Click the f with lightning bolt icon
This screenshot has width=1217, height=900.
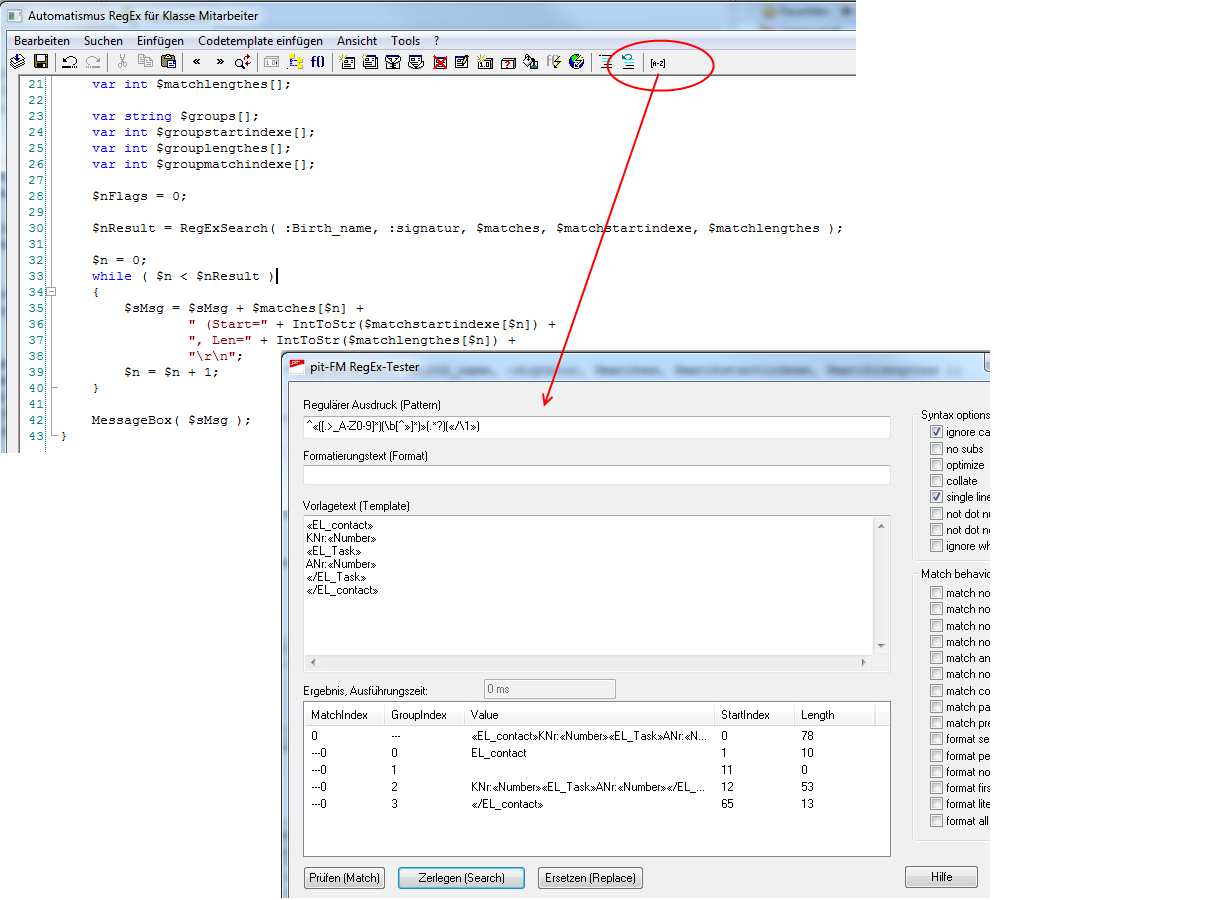(555, 61)
